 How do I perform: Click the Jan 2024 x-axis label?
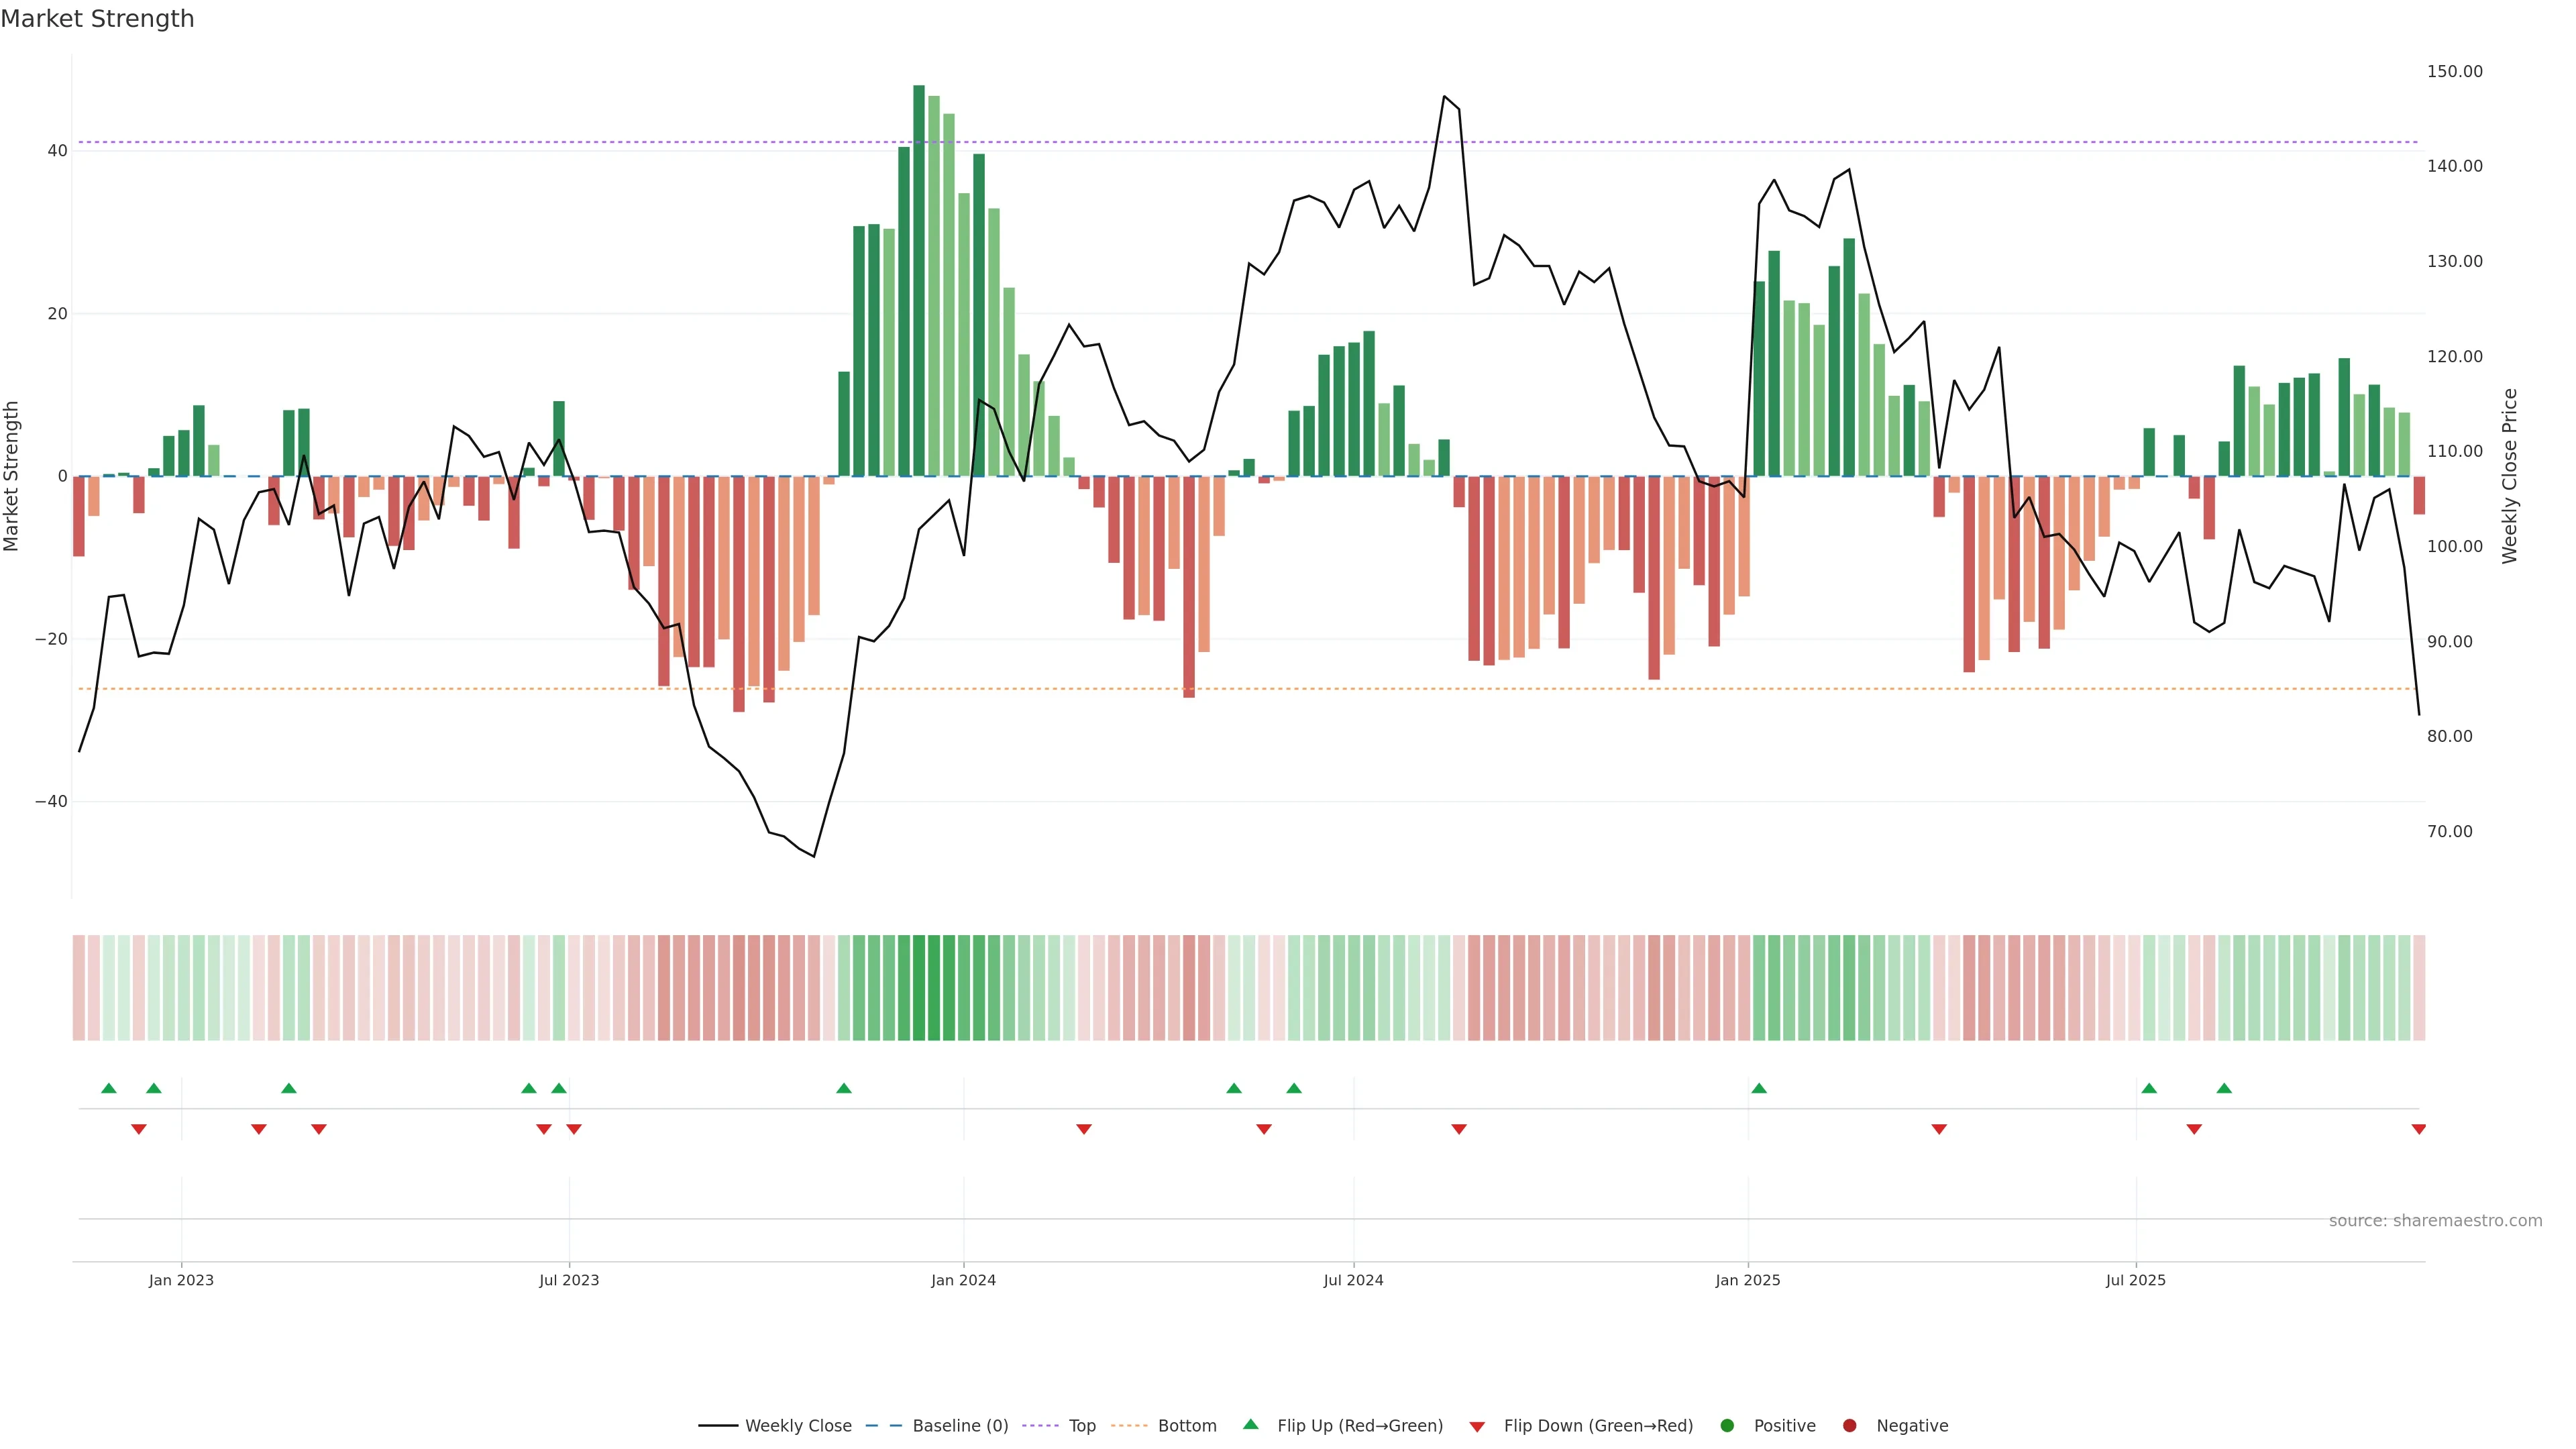coord(963,1280)
